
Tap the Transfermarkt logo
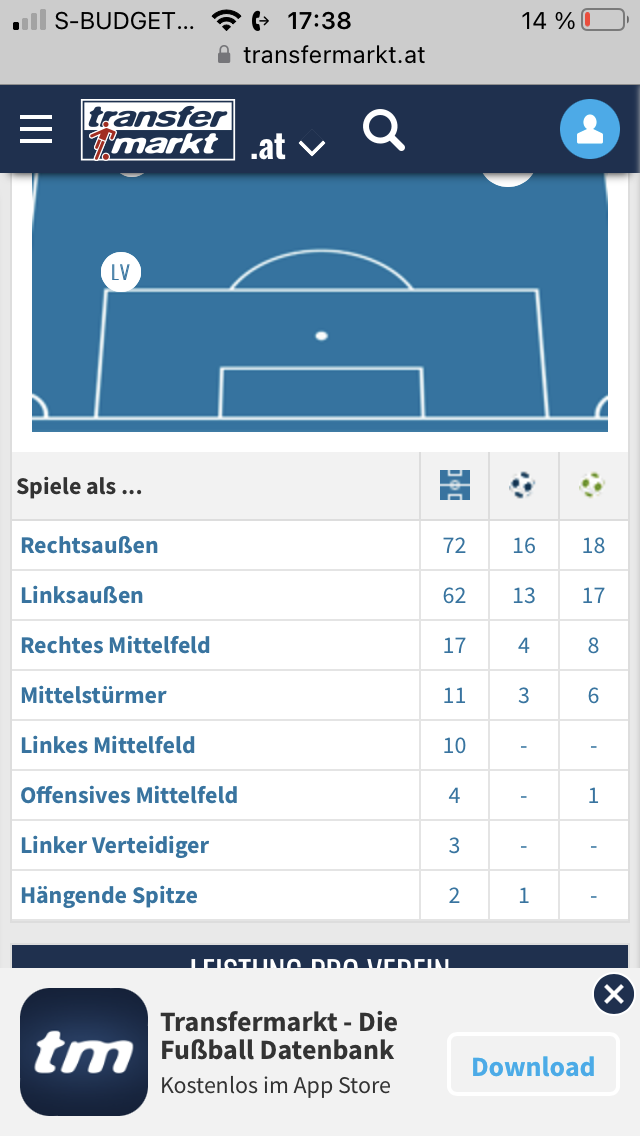click(158, 130)
